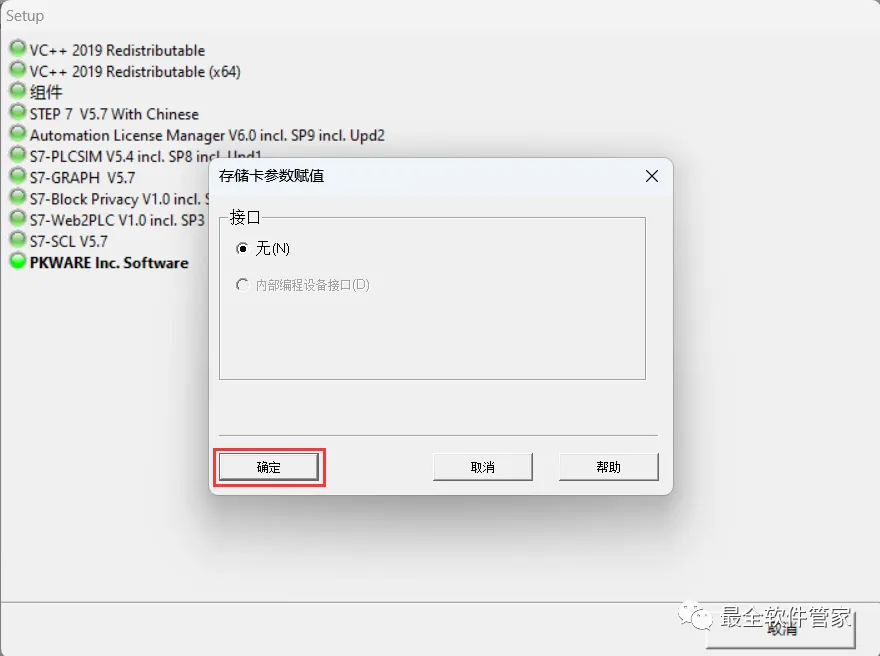Open help via 帮助 button
The width and height of the screenshot is (880, 656).
608,467
